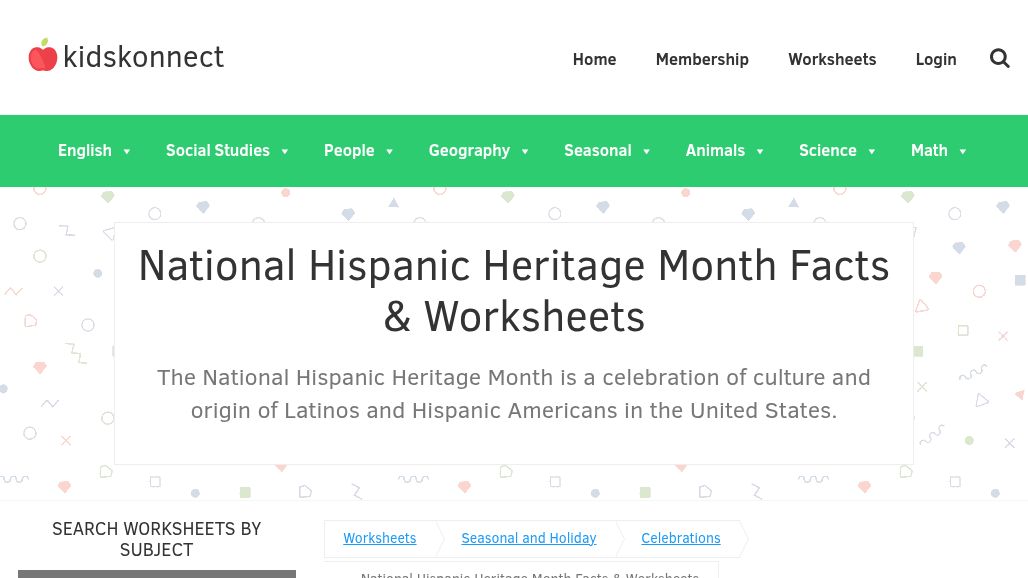The height and width of the screenshot is (578, 1028).
Task: Expand the Animals dropdown menu
Action: pos(725,151)
